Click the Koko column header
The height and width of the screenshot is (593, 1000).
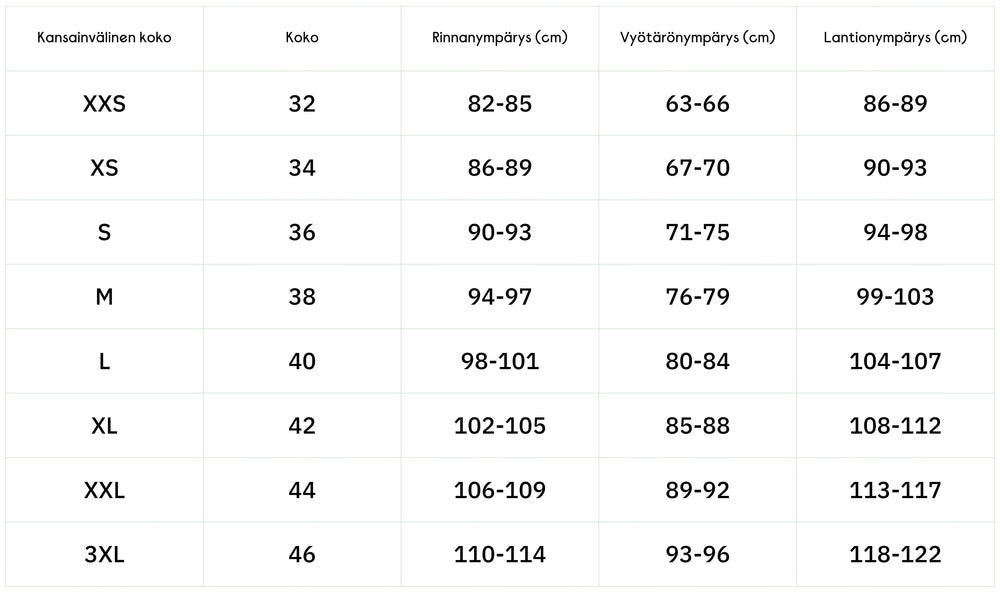click(302, 38)
